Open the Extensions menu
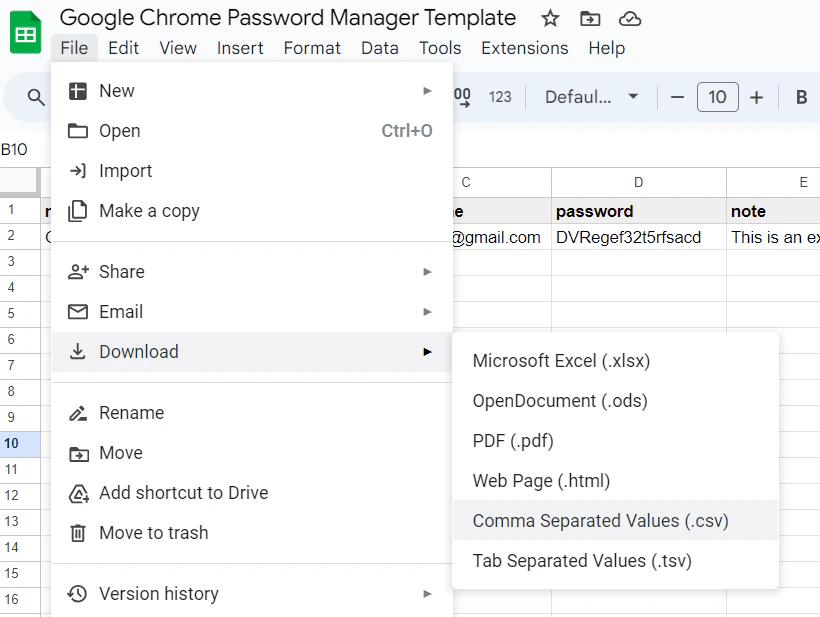The height and width of the screenshot is (617, 820). (x=524, y=48)
